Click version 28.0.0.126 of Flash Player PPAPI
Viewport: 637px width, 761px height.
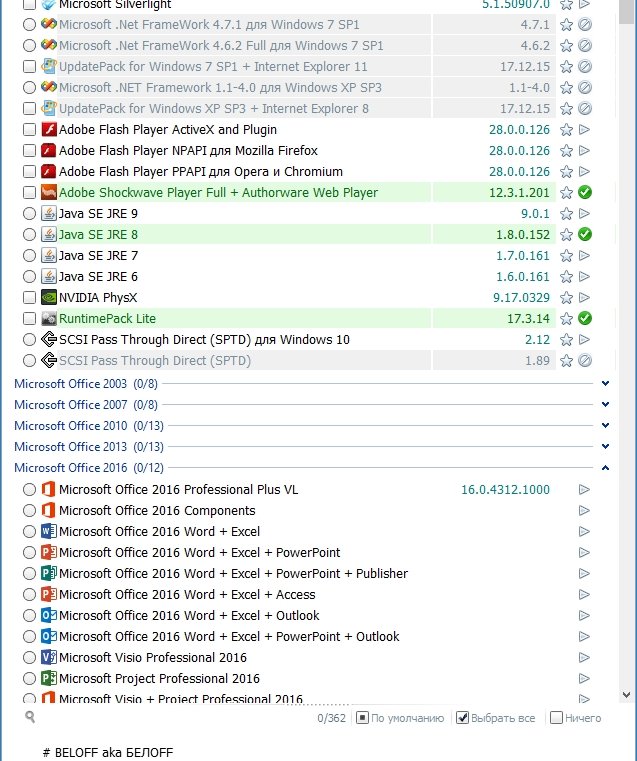coord(519,172)
